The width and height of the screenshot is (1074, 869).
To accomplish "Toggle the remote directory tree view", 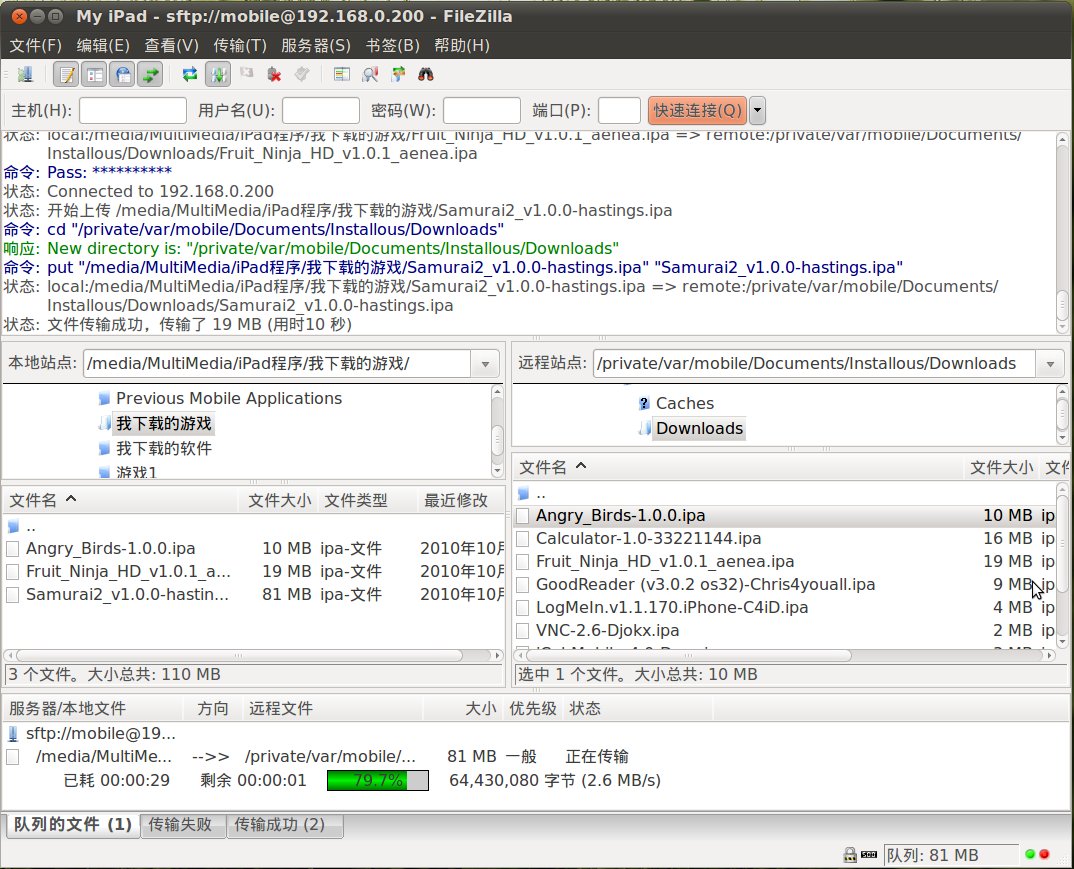I will 123,74.
